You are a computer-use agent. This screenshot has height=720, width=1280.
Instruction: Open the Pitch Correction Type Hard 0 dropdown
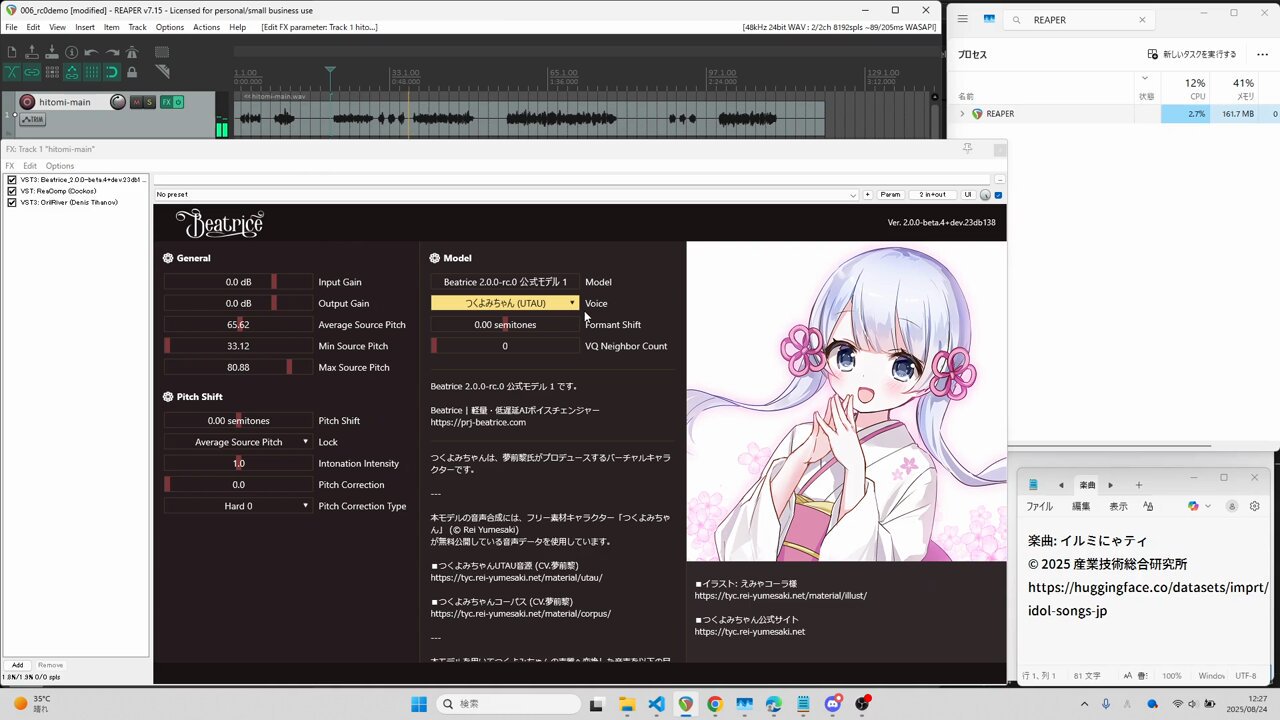238,506
